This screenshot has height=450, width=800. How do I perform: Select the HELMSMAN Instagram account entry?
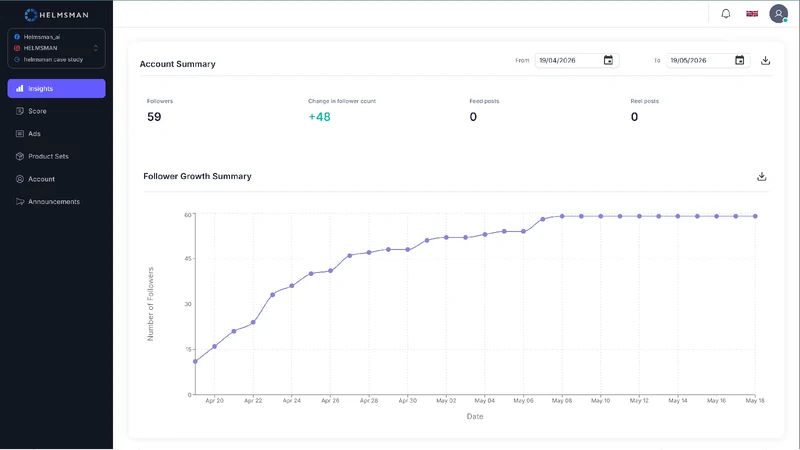[x=40, y=48]
